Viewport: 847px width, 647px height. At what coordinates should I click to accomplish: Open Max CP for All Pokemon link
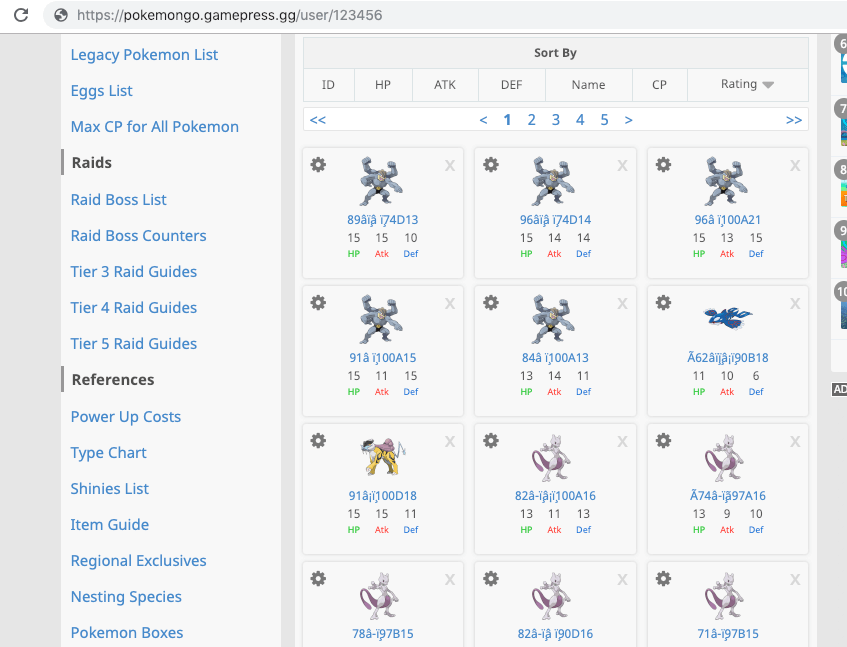[x=154, y=127]
